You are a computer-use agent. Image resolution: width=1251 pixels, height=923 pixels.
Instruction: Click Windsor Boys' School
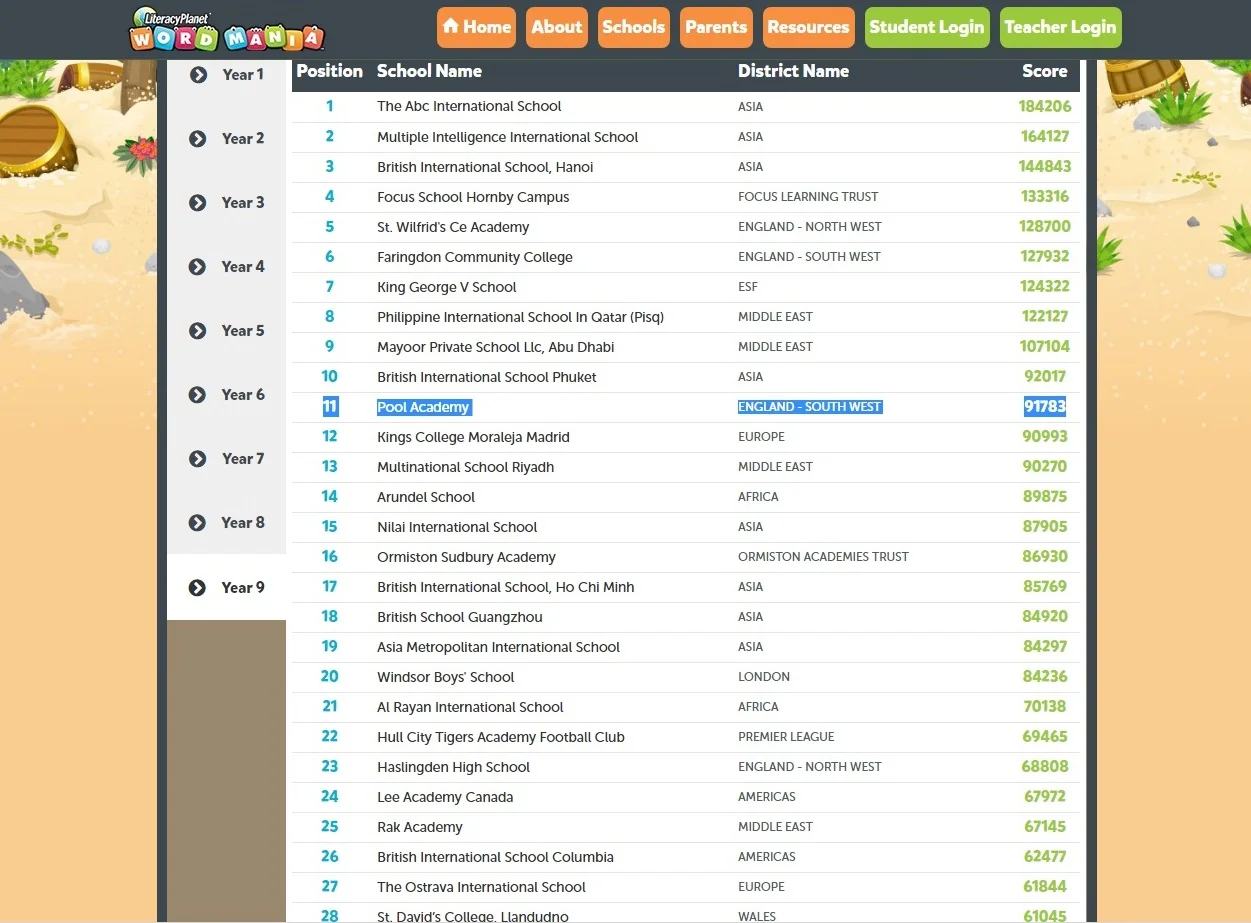point(445,677)
